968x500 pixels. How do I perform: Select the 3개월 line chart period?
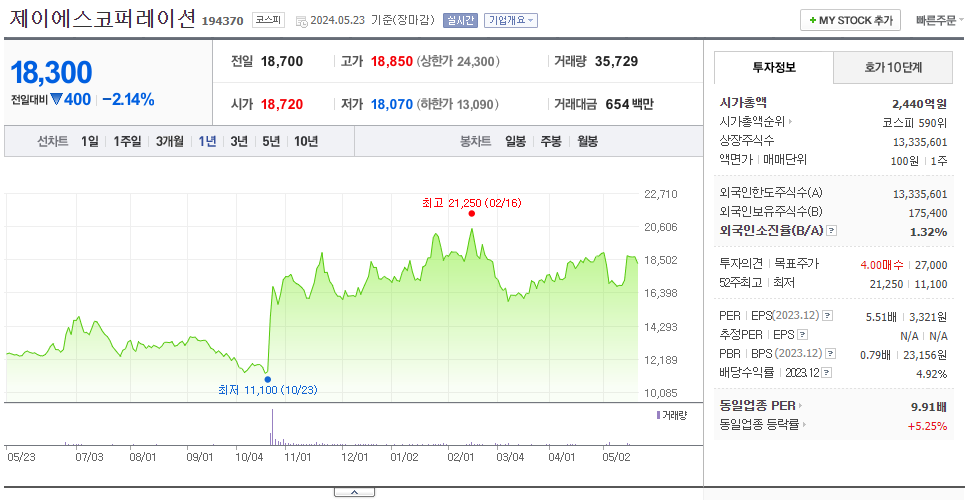click(x=170, y=141)
